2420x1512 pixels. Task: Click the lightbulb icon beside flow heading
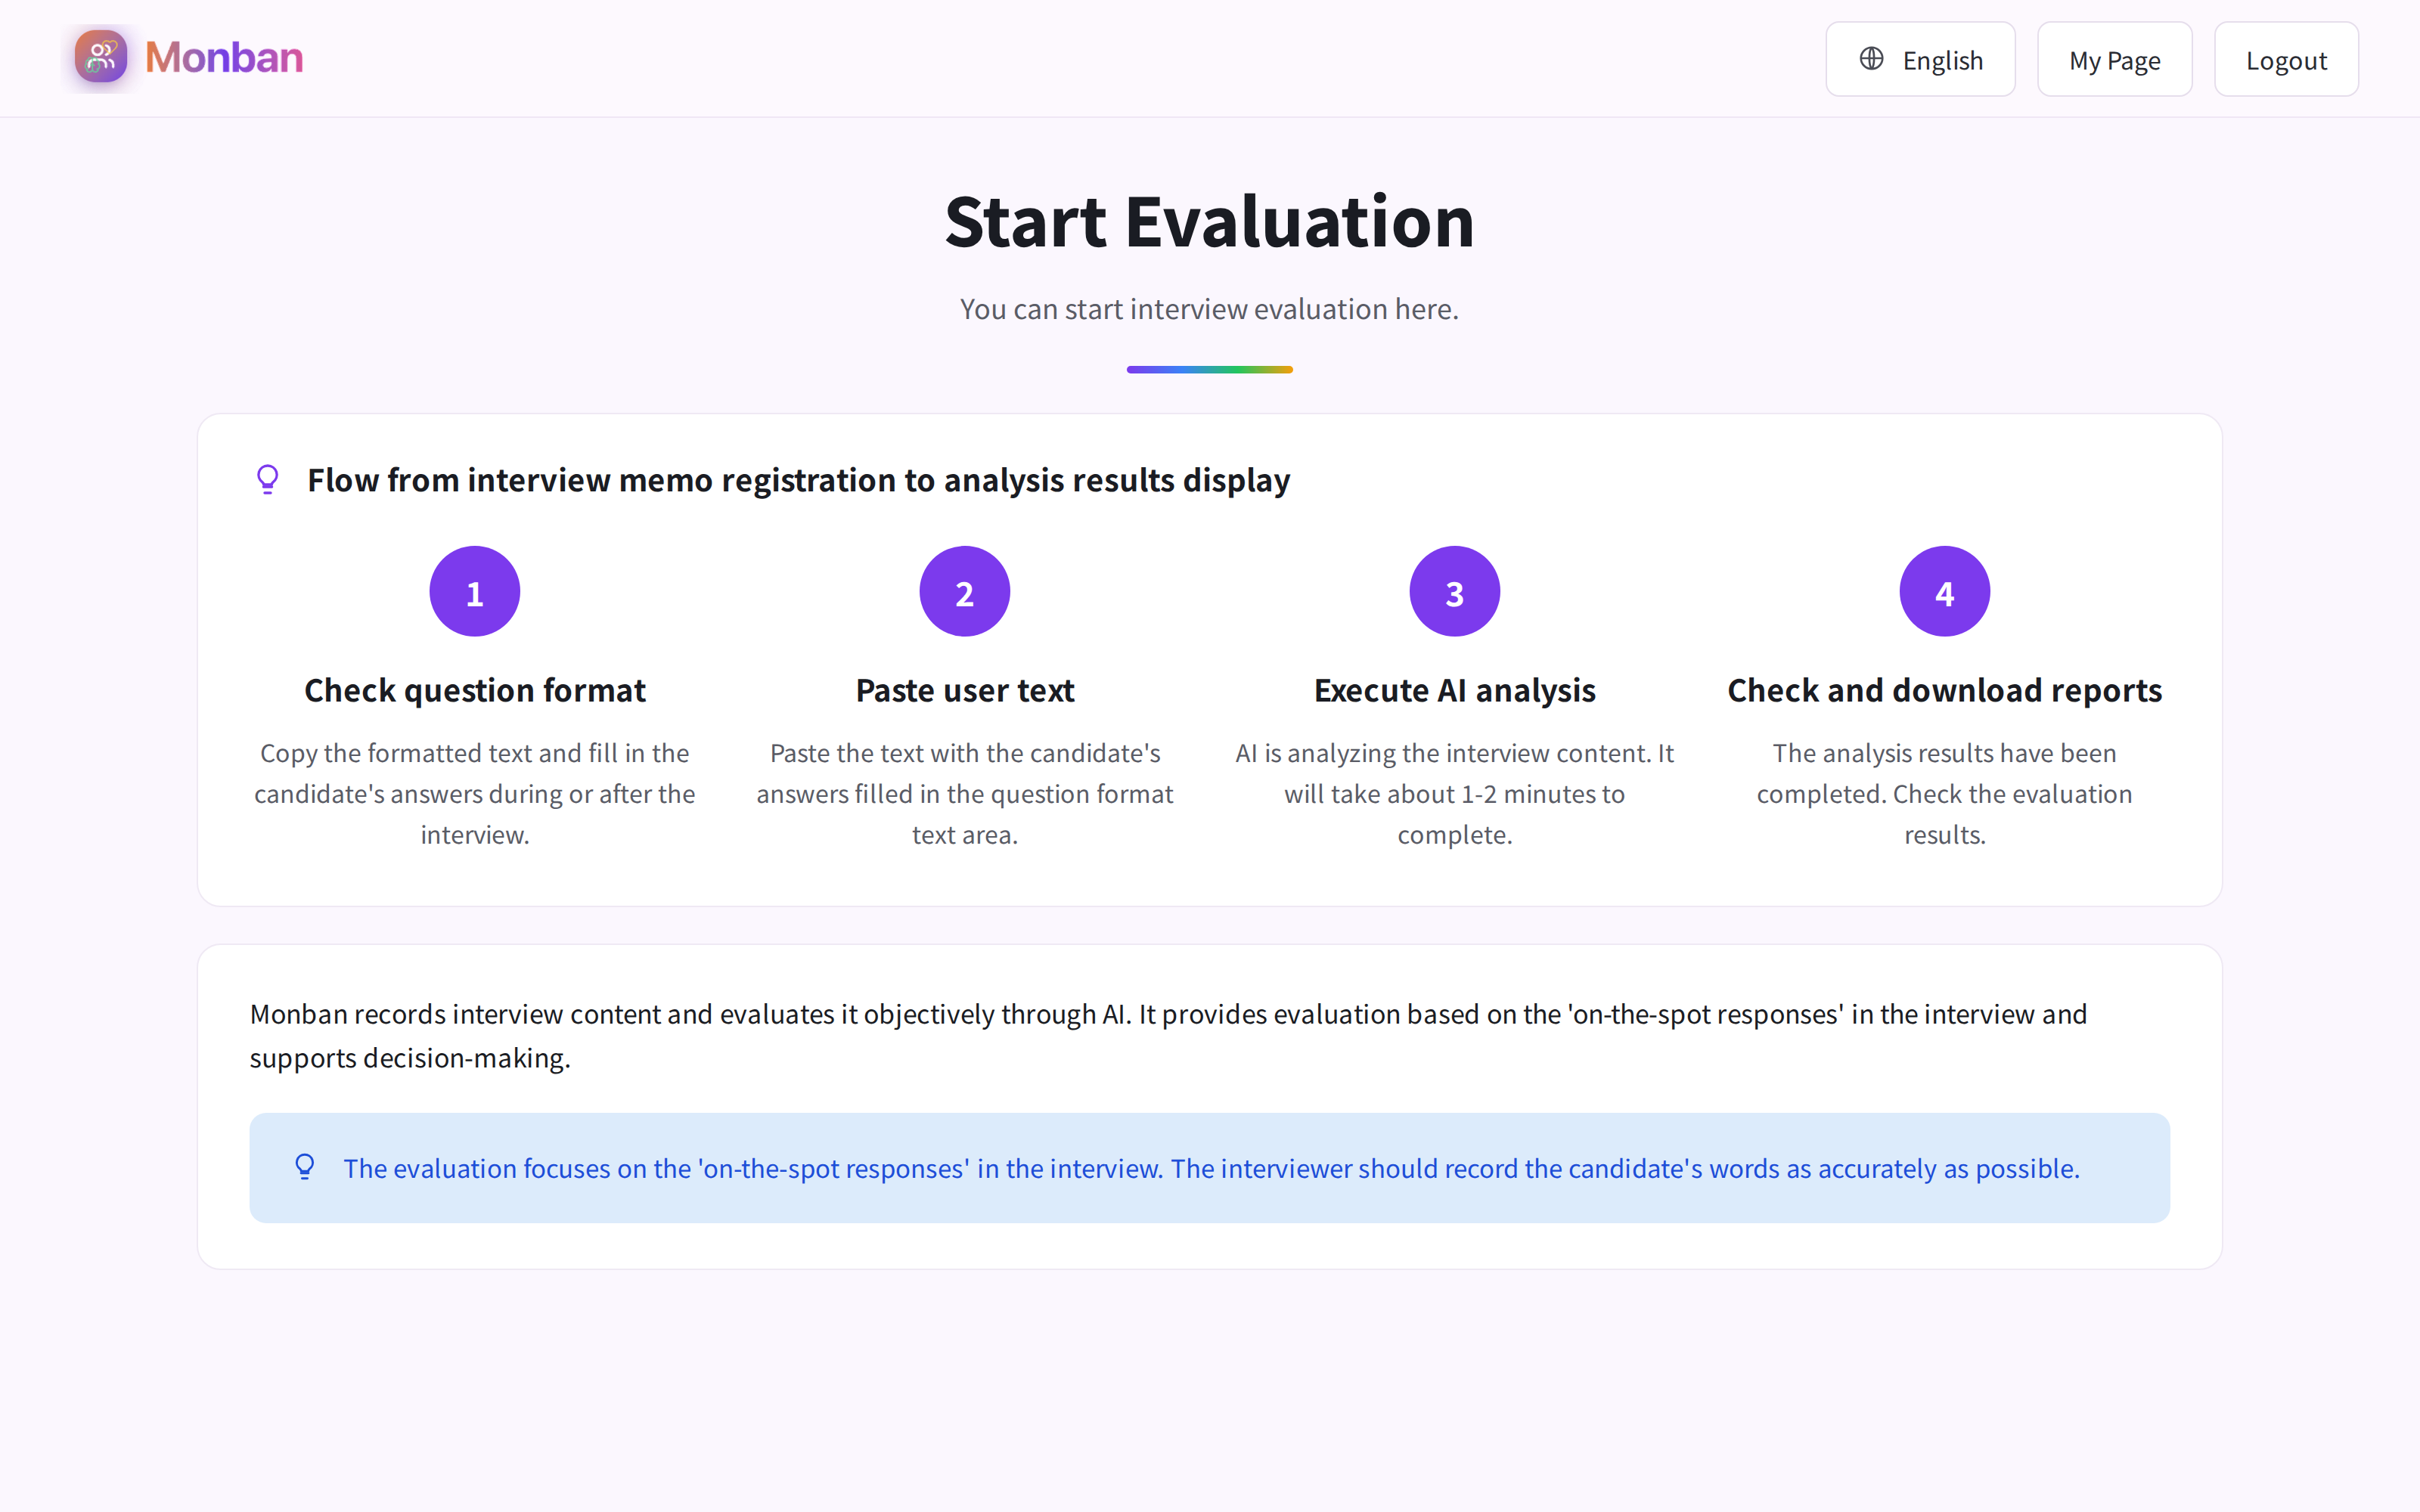click(267, 479)
